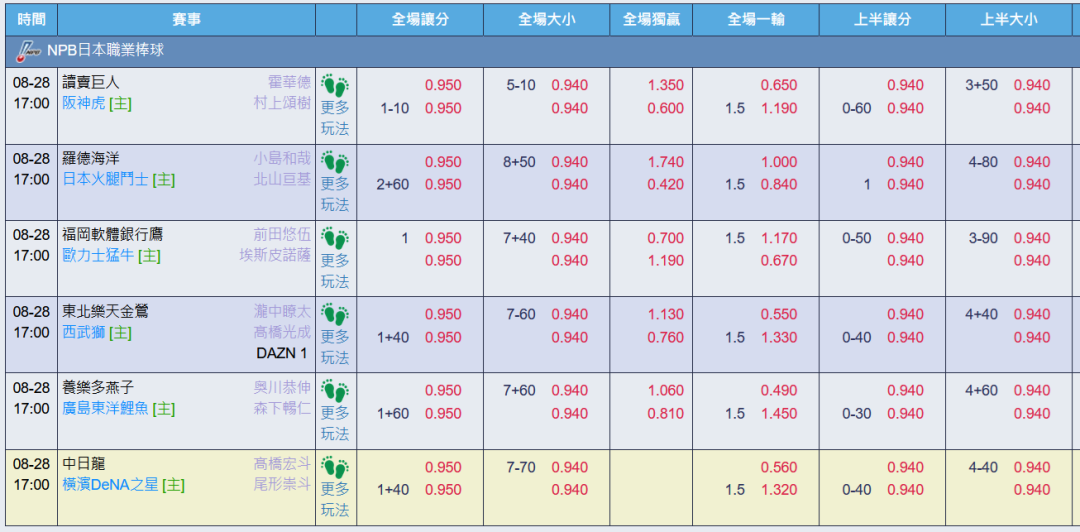Image resolution: width=1080 pixels, height=532 pixels.
Task: Click footprints icon for 羅德海洋 match
Action: [x=335, y=162]
